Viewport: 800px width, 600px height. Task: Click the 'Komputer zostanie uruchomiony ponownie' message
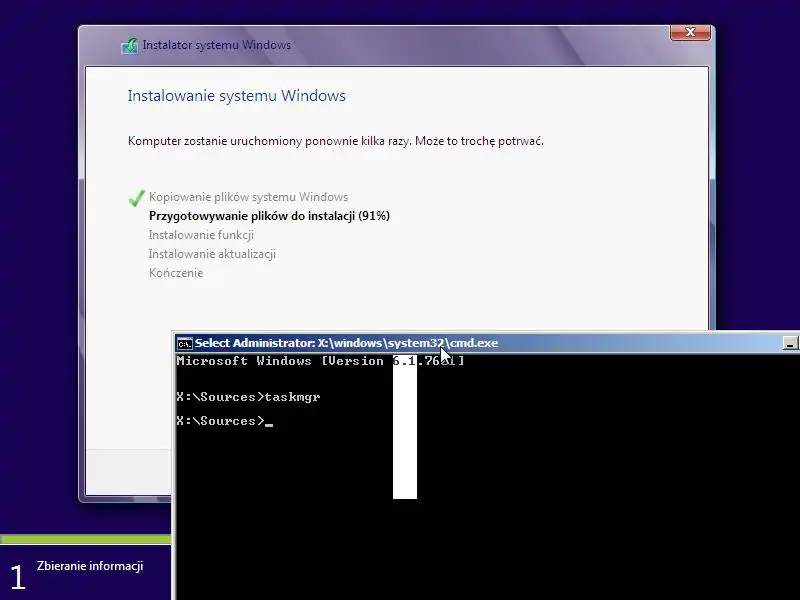pos(336,141)
